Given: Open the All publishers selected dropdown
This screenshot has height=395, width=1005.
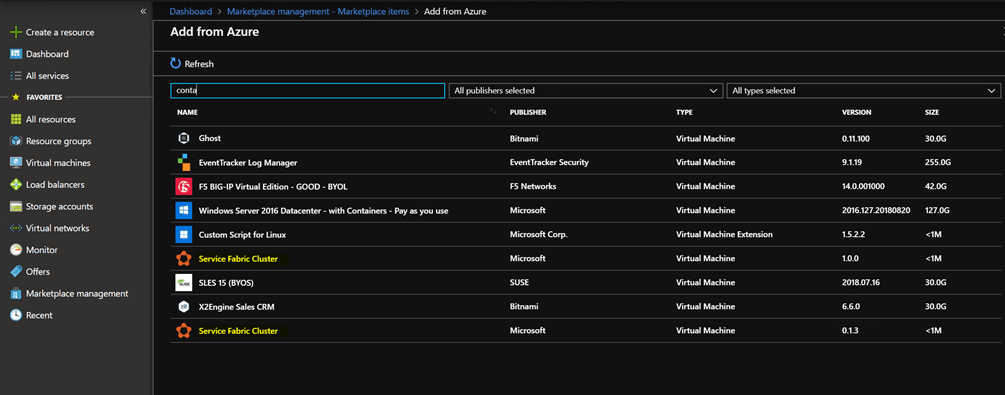Looking at the screenshot, I should click(x=585, y=91).
